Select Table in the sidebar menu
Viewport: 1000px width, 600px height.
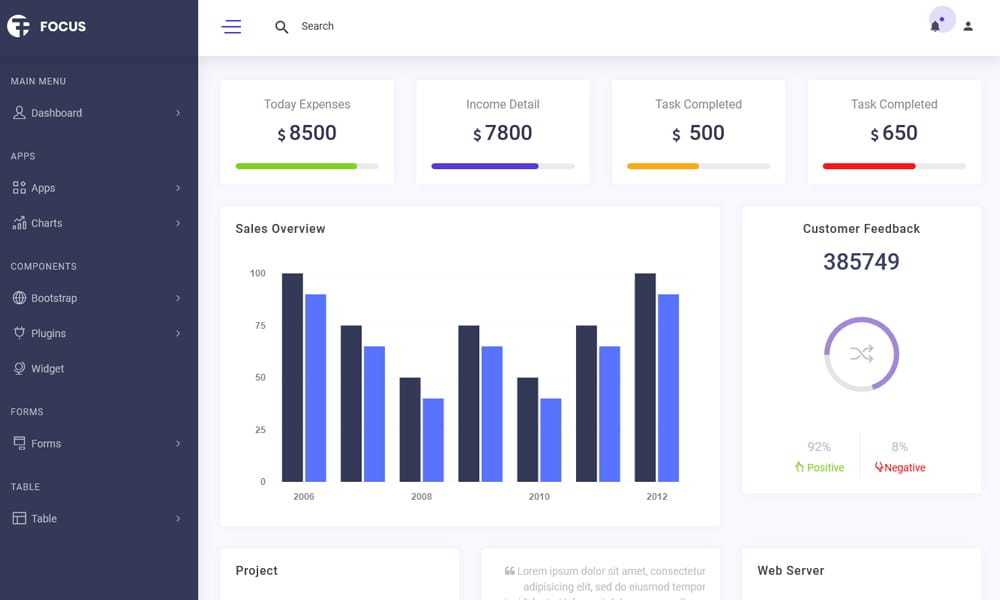coord(45,518)
